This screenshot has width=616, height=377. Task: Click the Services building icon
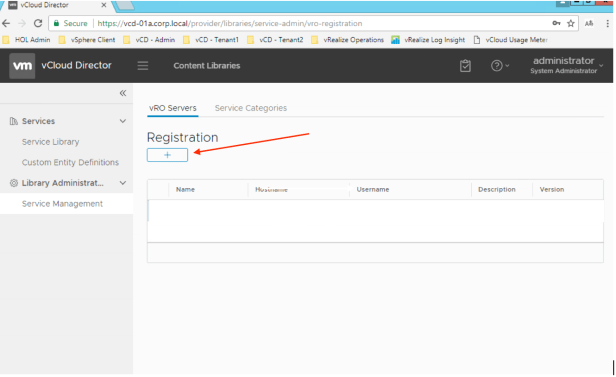pos(14,121)
